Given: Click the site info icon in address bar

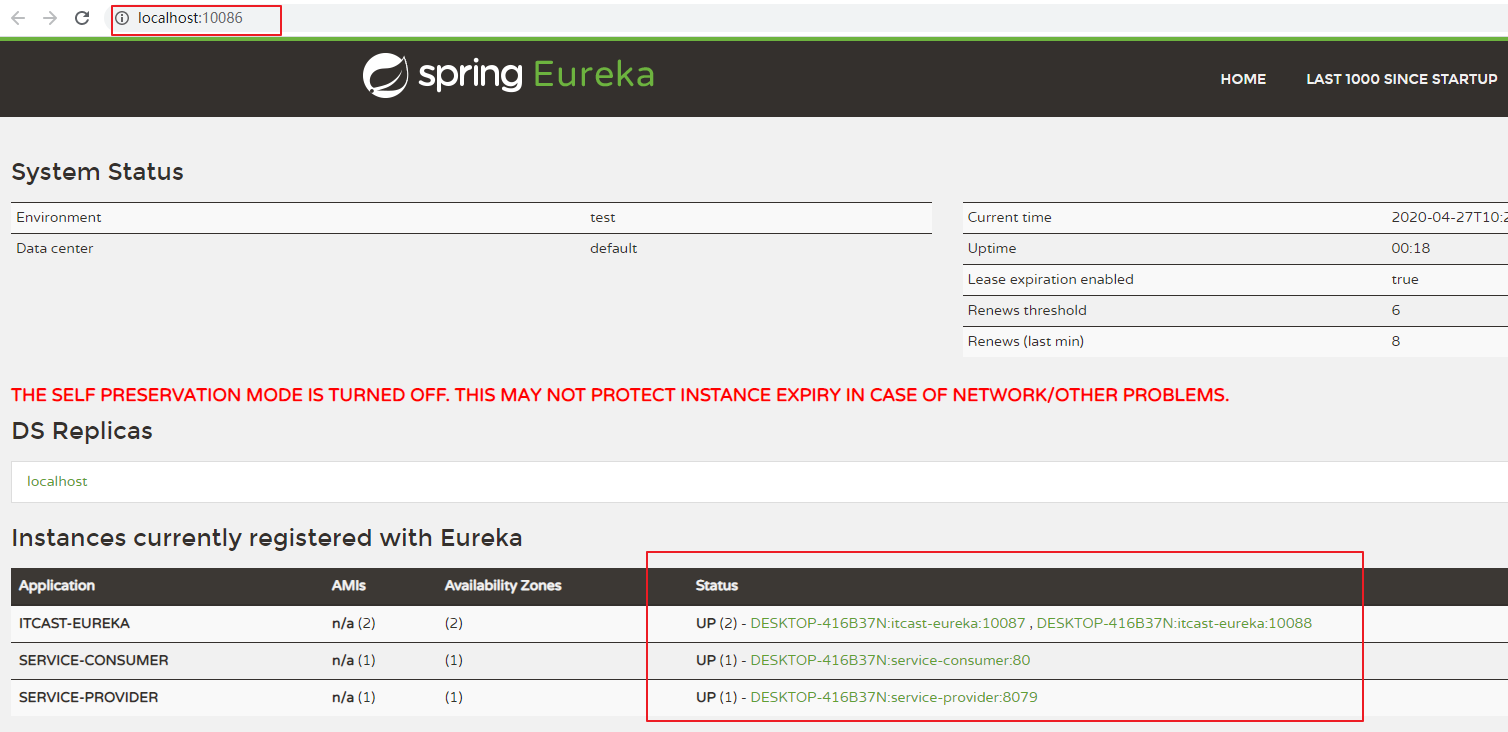Looking at the screenshot, I should pyautogui.click(x=123, y=18).
